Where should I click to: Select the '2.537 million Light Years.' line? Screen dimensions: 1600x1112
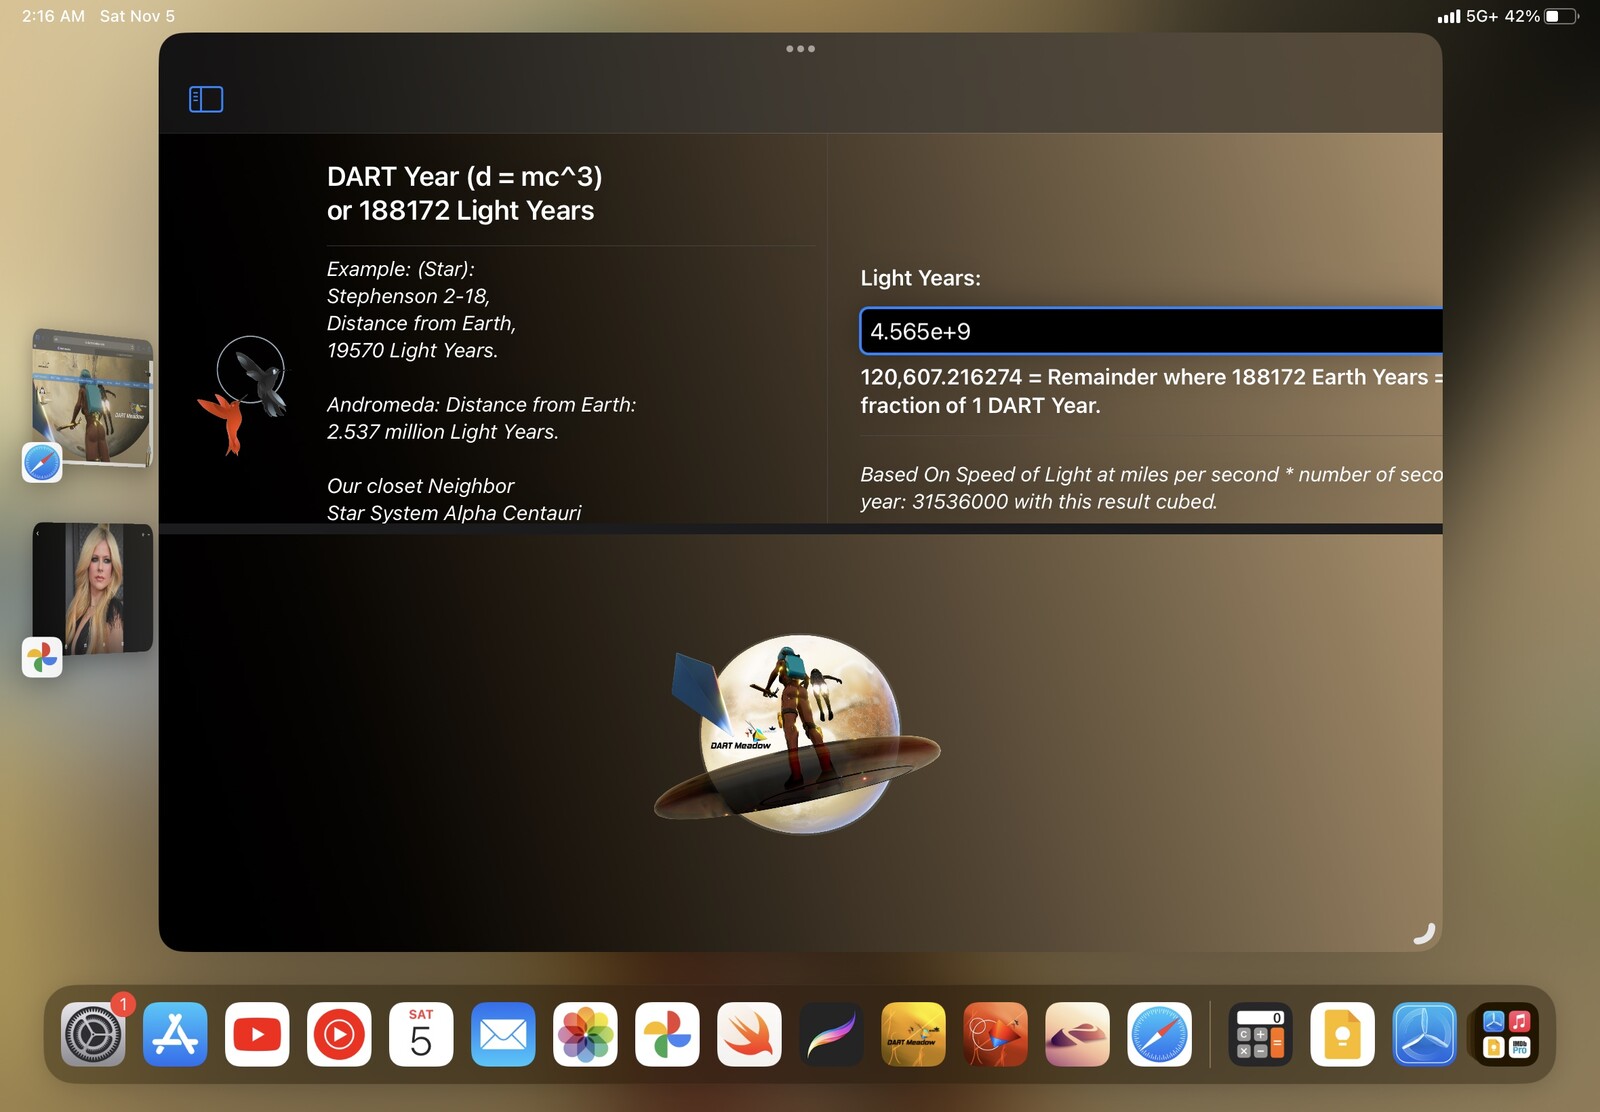click(x=443, y=431)
